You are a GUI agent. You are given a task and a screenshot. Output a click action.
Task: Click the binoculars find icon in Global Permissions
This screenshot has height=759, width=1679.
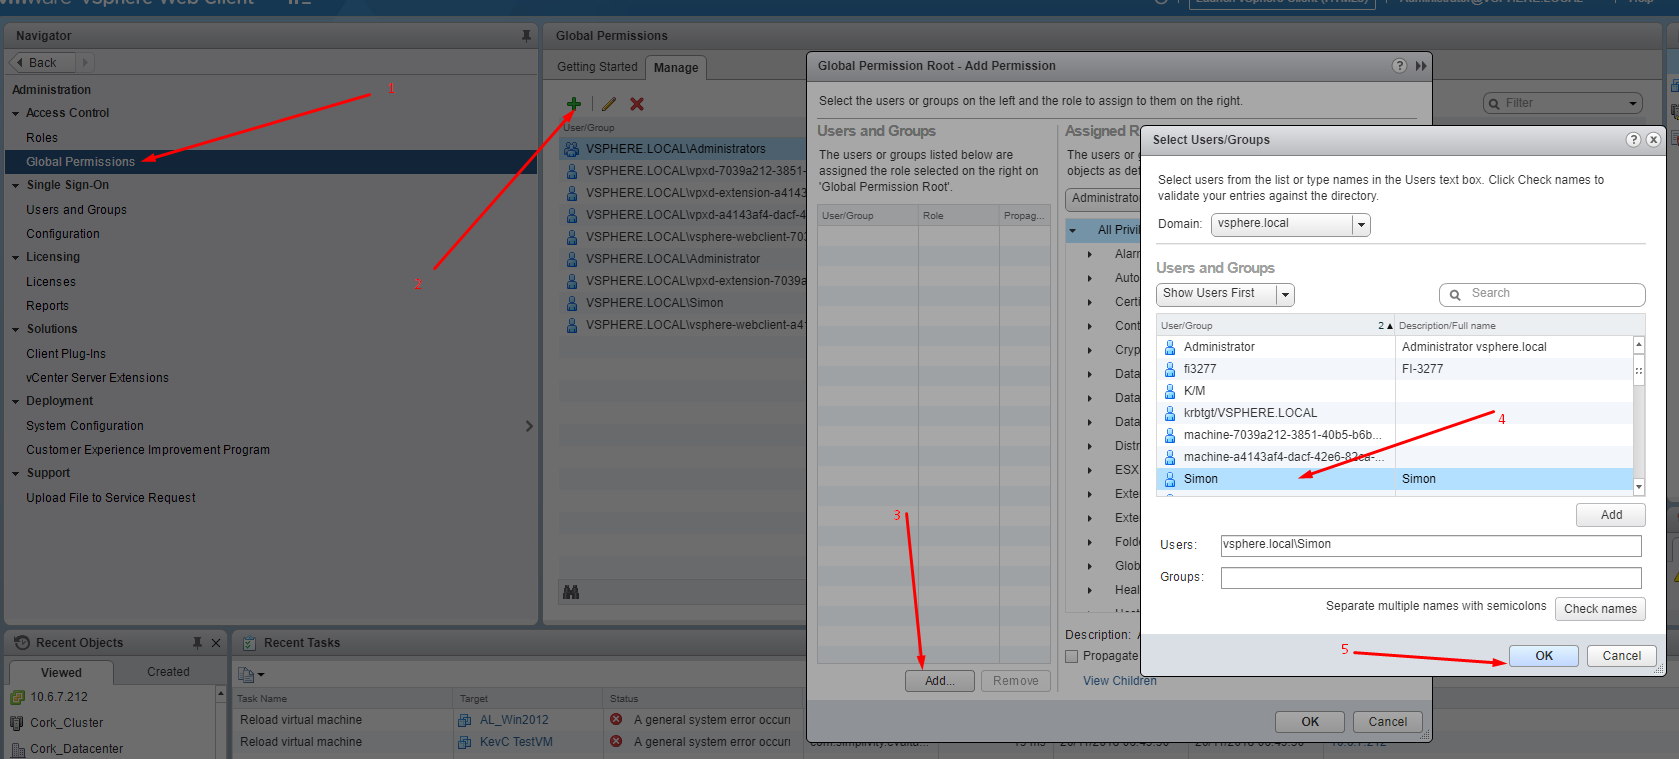coord(571,592)
